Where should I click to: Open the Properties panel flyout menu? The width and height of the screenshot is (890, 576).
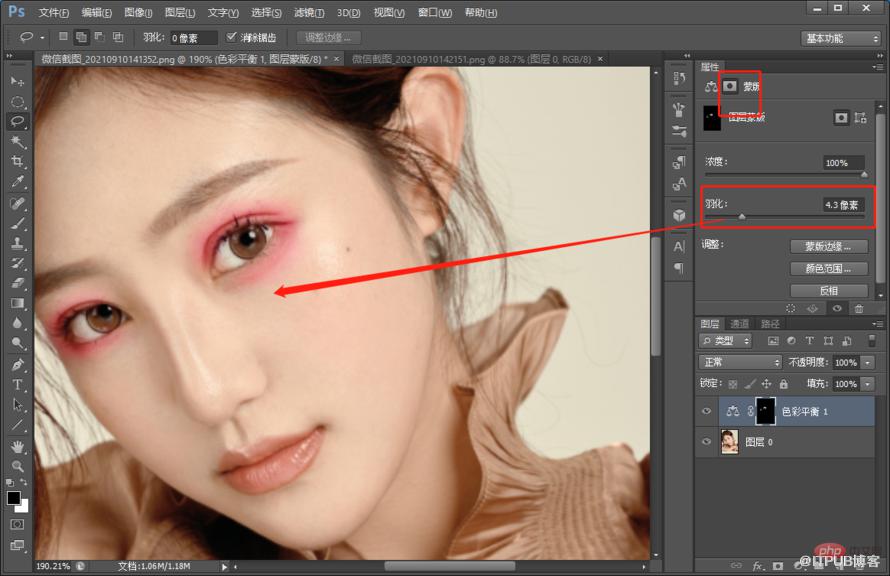877,67
